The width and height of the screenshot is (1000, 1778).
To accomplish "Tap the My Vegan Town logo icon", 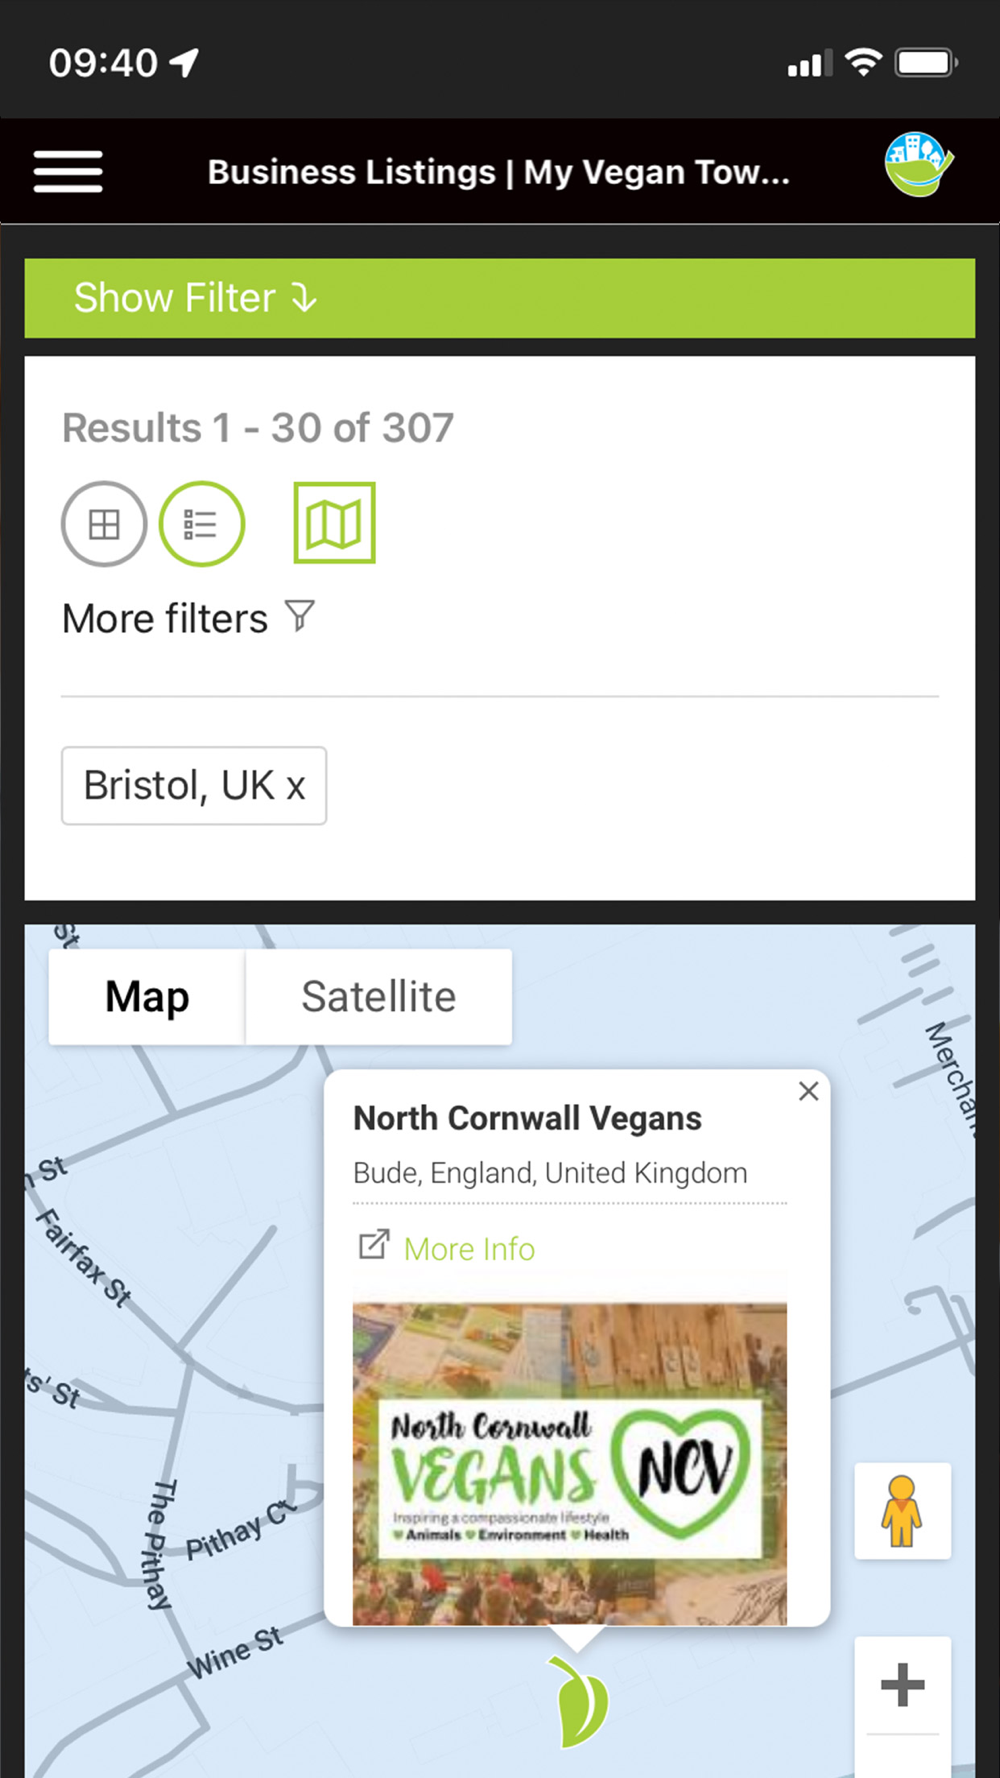I will (x=918, y=165).
